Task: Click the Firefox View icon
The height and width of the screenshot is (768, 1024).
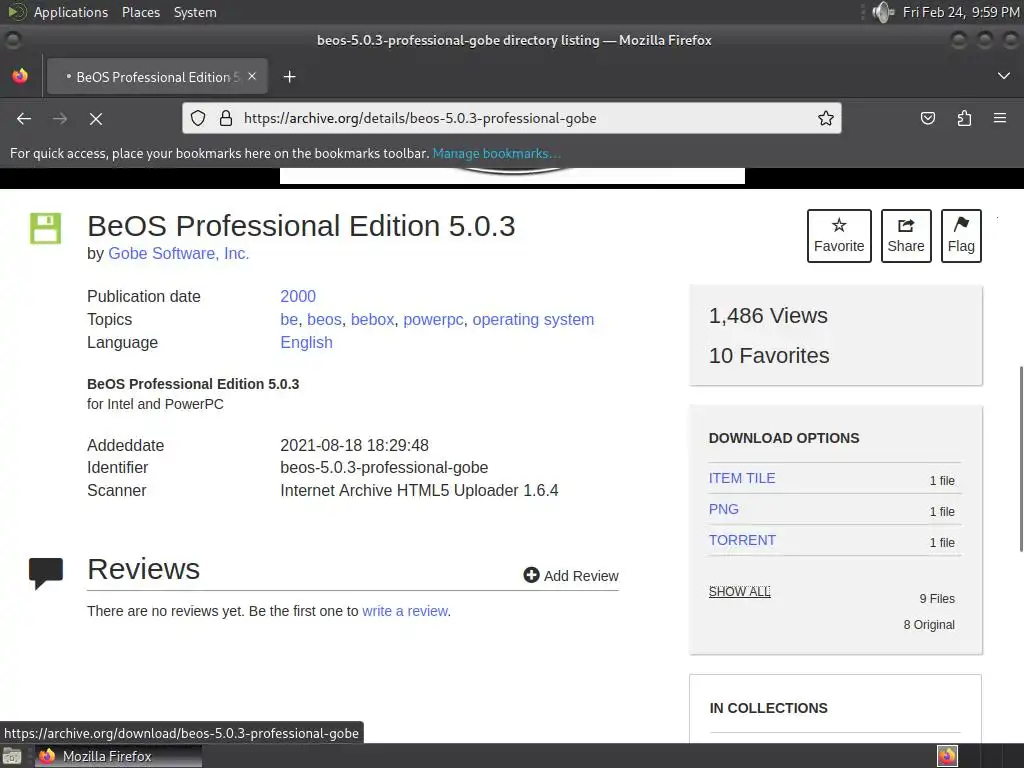Action: [x=20, y=76]
